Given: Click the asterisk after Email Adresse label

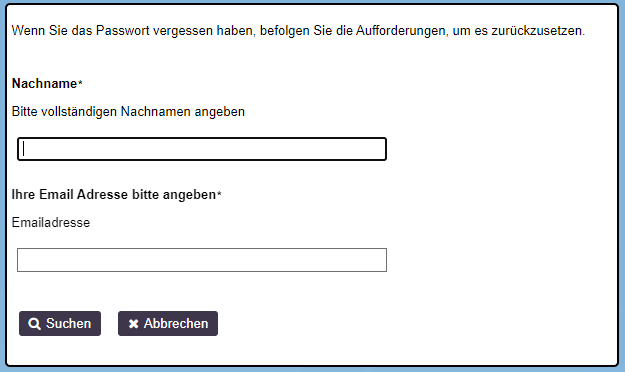Looking at the screenshot, I should pyautogui.click(x=219, y=194).
